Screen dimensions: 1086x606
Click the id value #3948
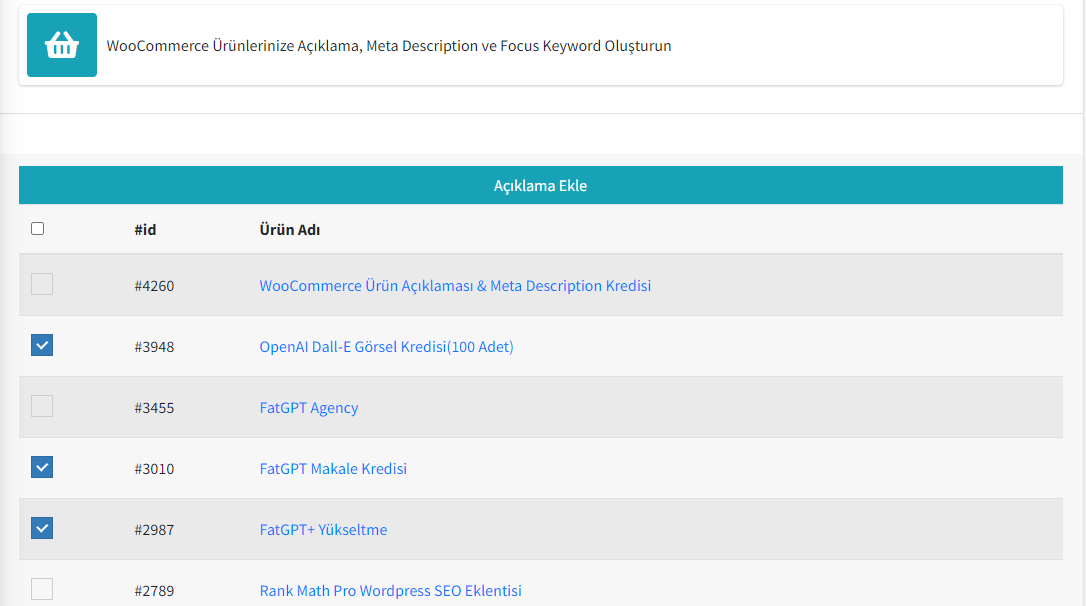click(154, 346)
